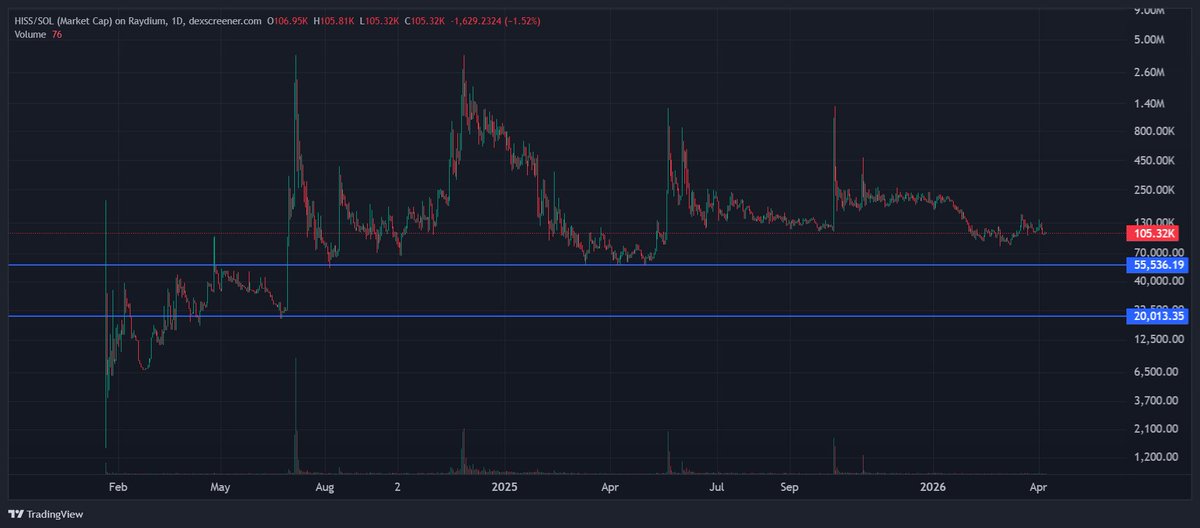
Task: Click the 450.00K price axis label
Action: click(x=1153, y=161)
